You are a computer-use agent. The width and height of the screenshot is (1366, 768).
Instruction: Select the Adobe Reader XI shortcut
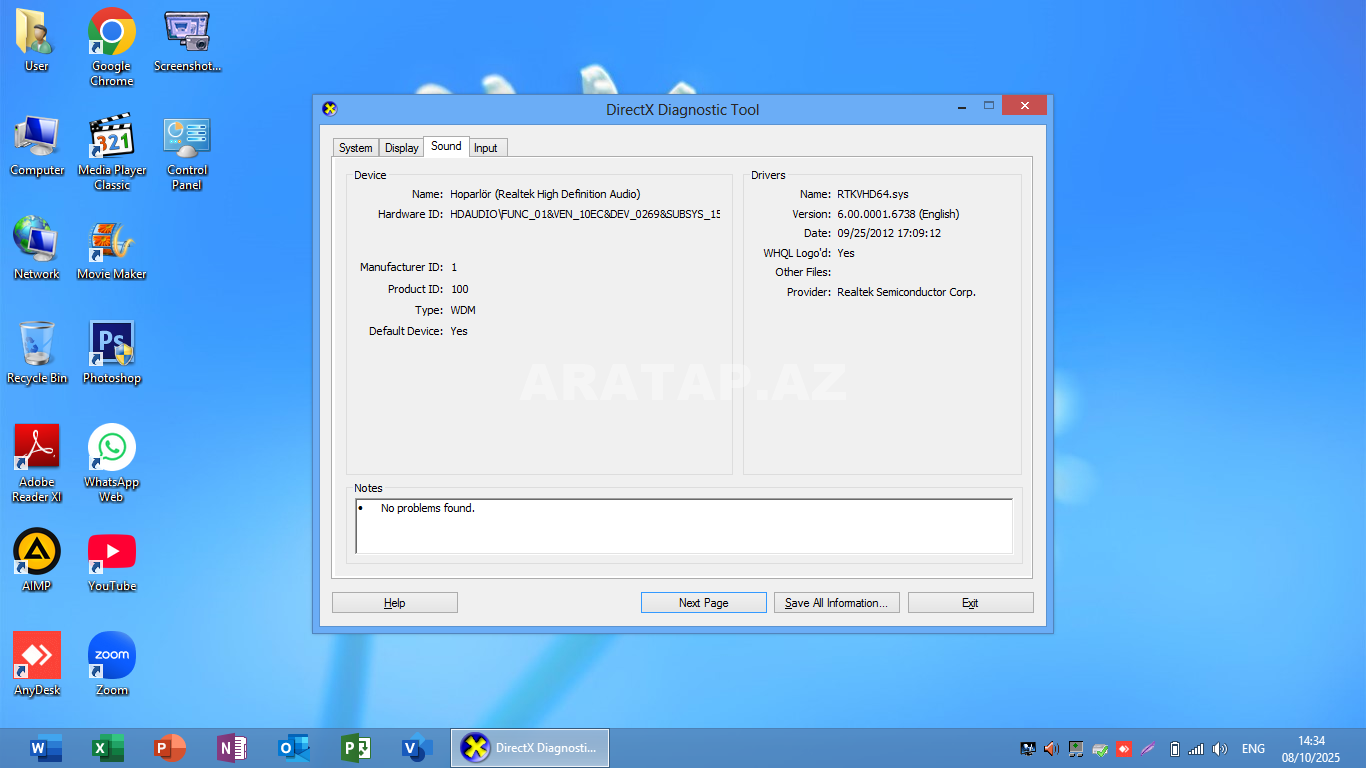pyautogui.click(x=37, y=463)
